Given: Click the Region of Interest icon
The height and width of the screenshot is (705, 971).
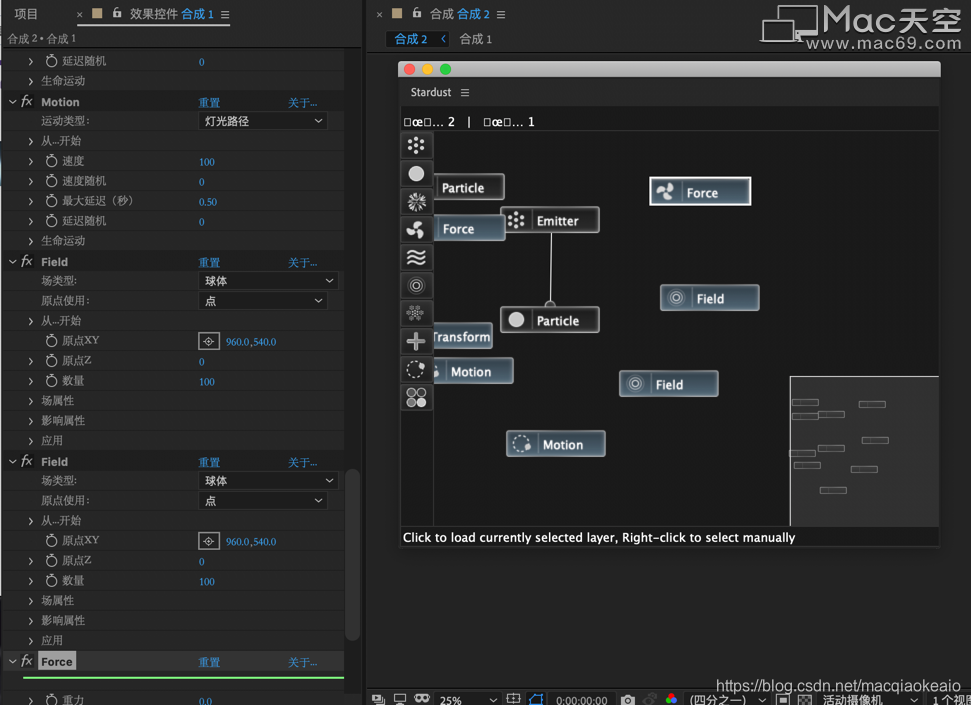Looking at the screenshot, I should click(x=783, y=699).
